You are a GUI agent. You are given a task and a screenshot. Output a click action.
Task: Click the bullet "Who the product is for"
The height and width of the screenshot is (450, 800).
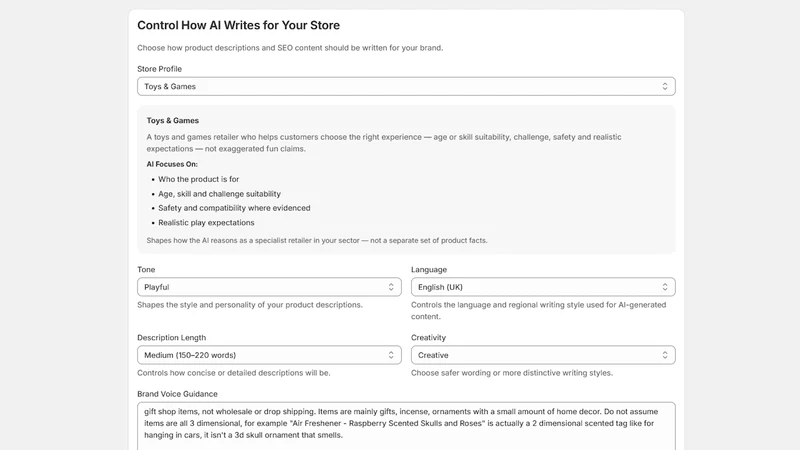198,179
